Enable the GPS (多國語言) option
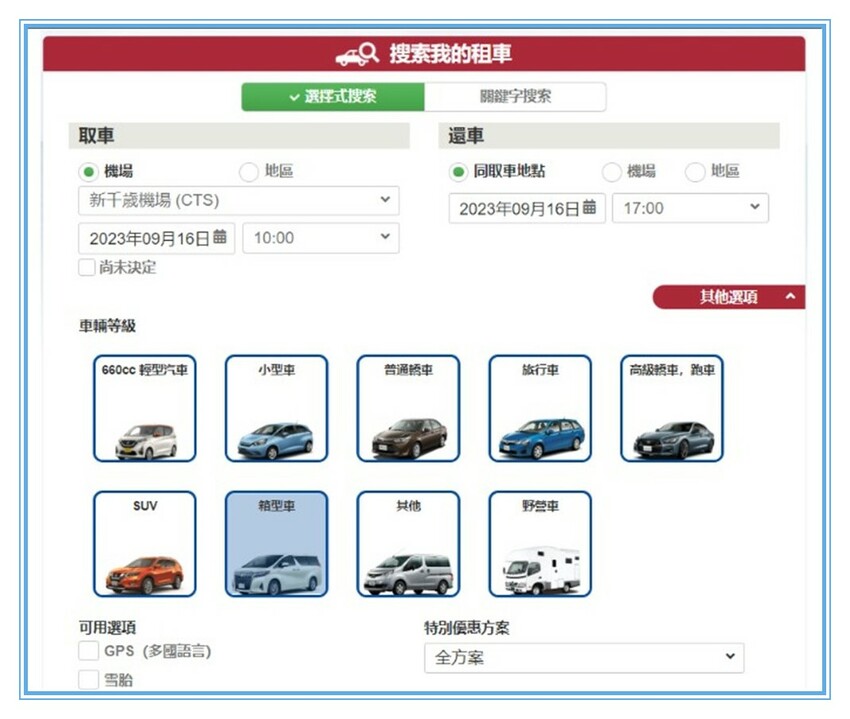The image size is (850, 719). pos(88,652)
